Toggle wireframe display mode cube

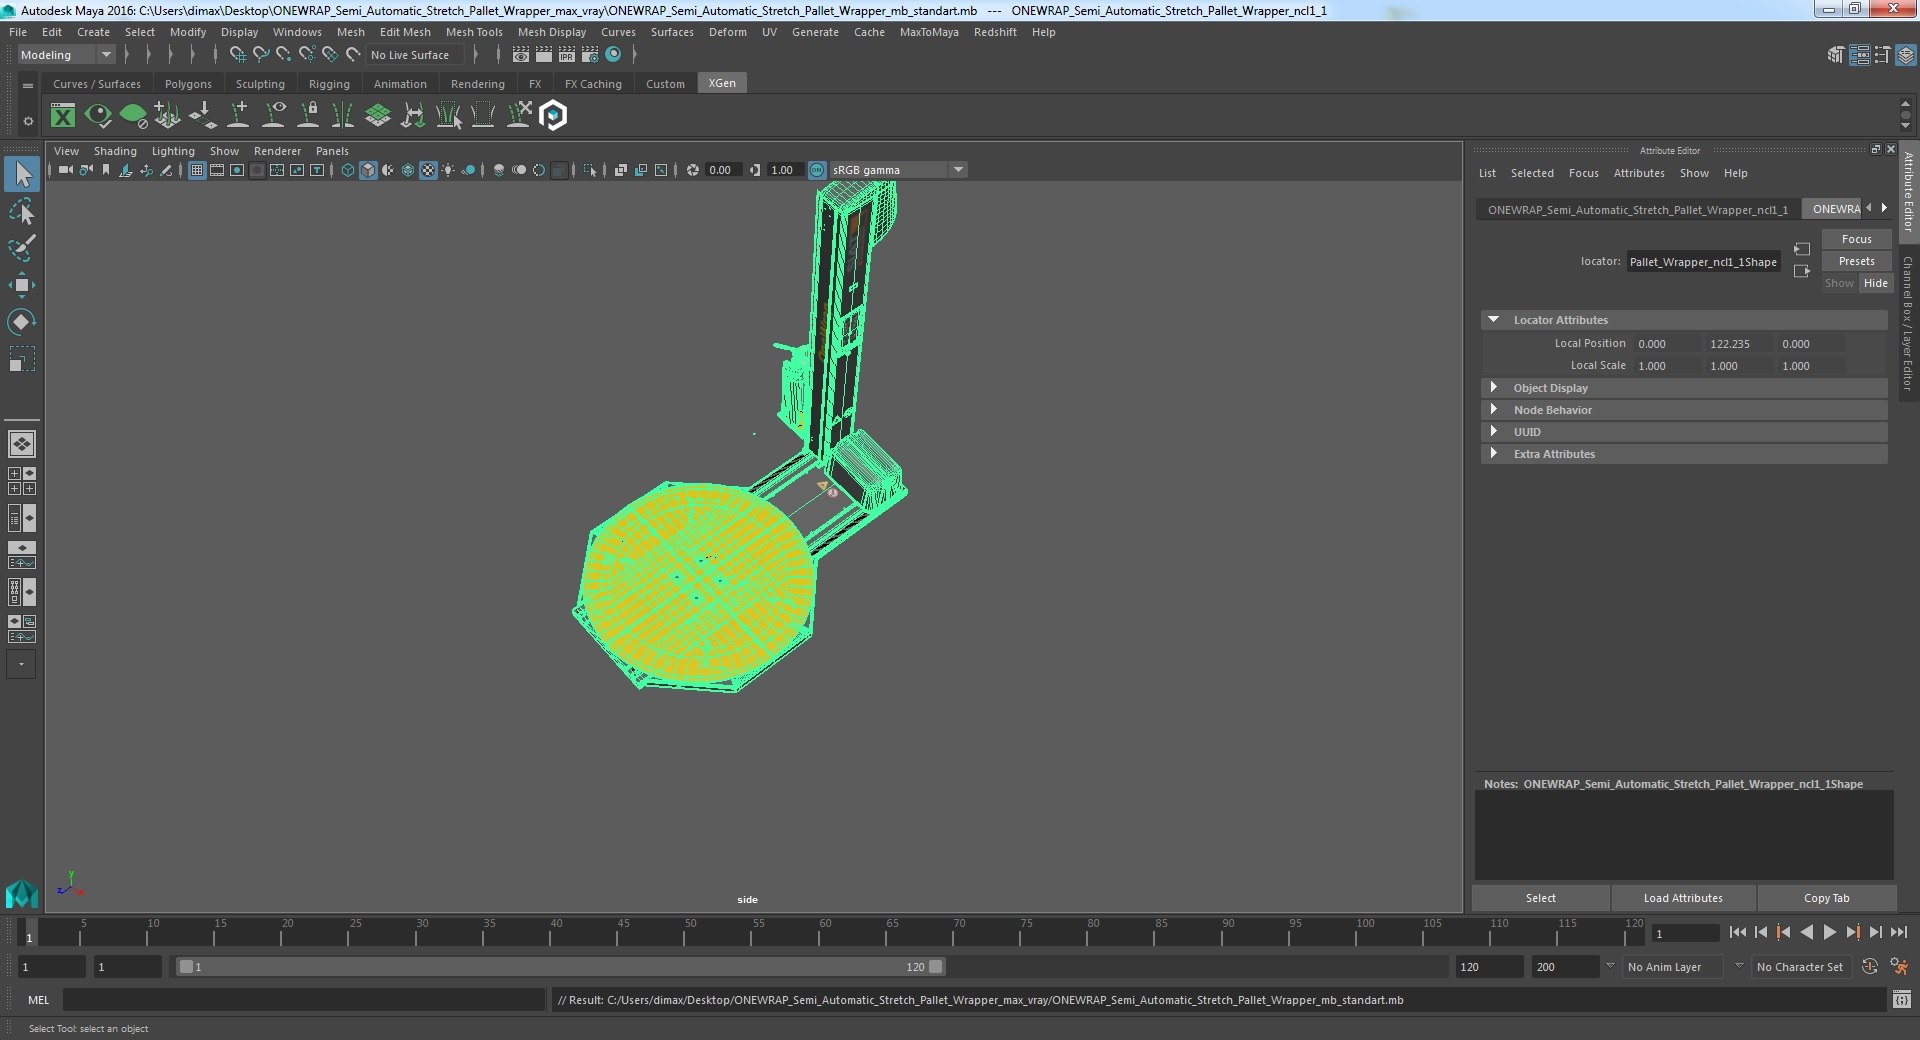347,170
